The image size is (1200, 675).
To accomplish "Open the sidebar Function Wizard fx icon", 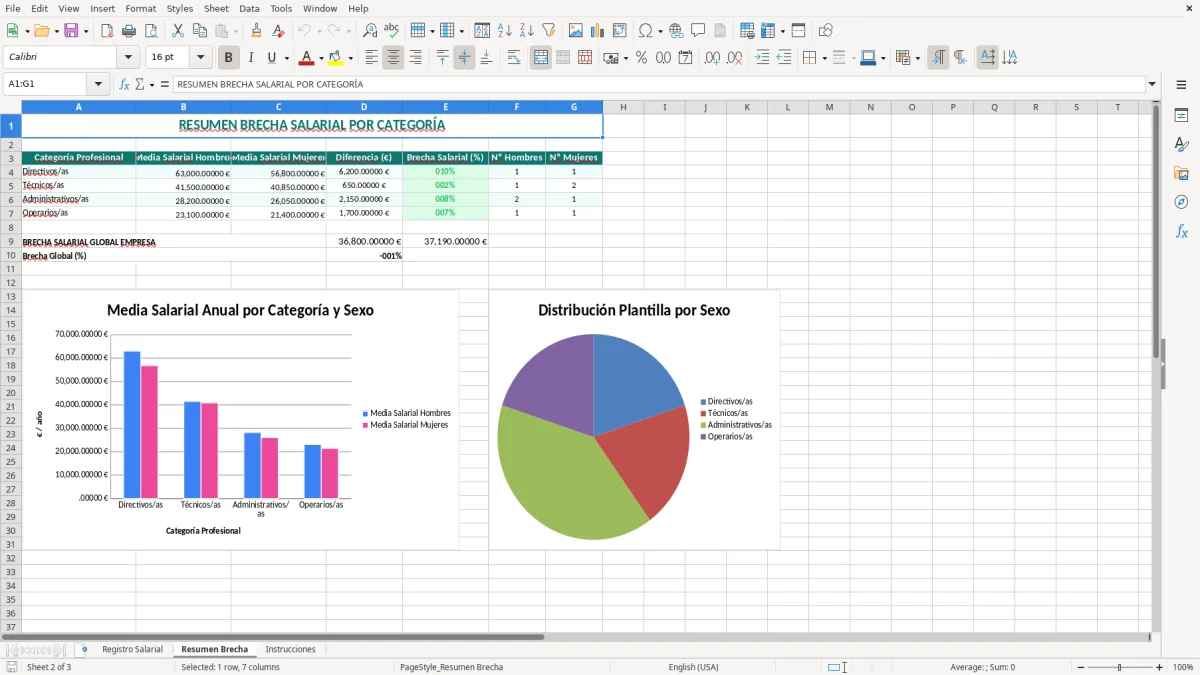I will [x=1181, y=231].
